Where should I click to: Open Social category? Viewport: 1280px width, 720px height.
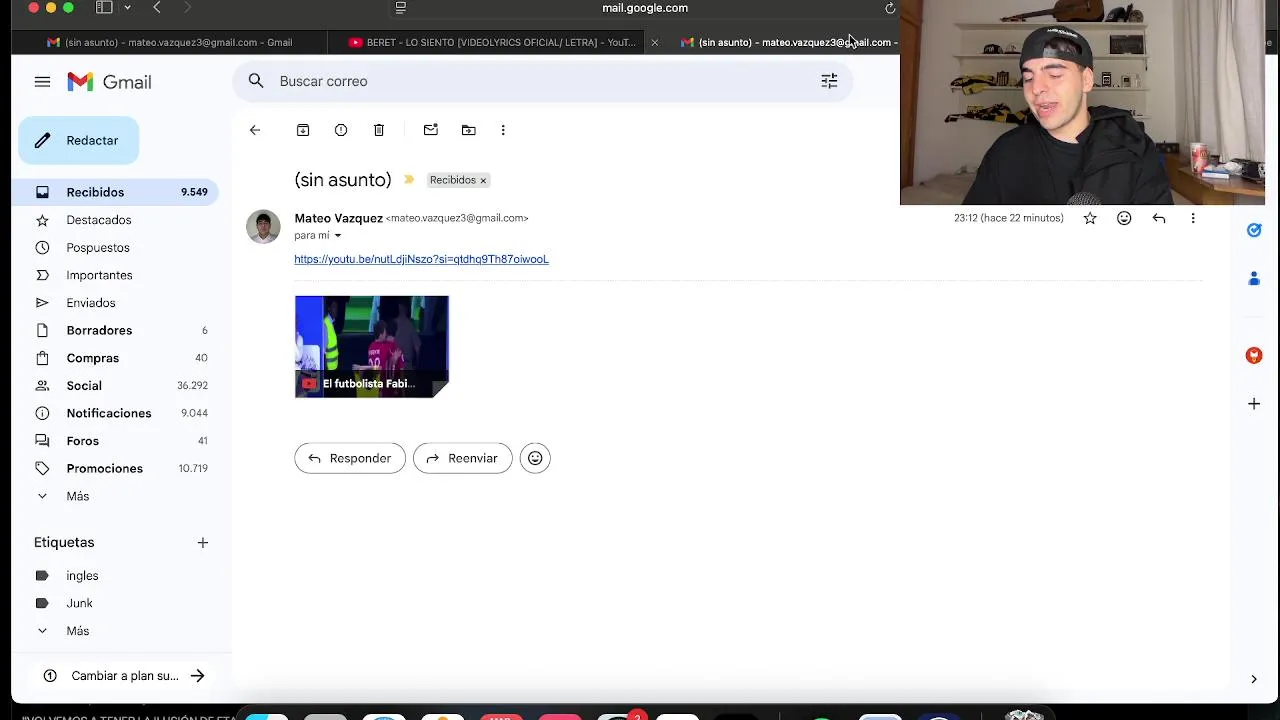[x=116, y=386]
